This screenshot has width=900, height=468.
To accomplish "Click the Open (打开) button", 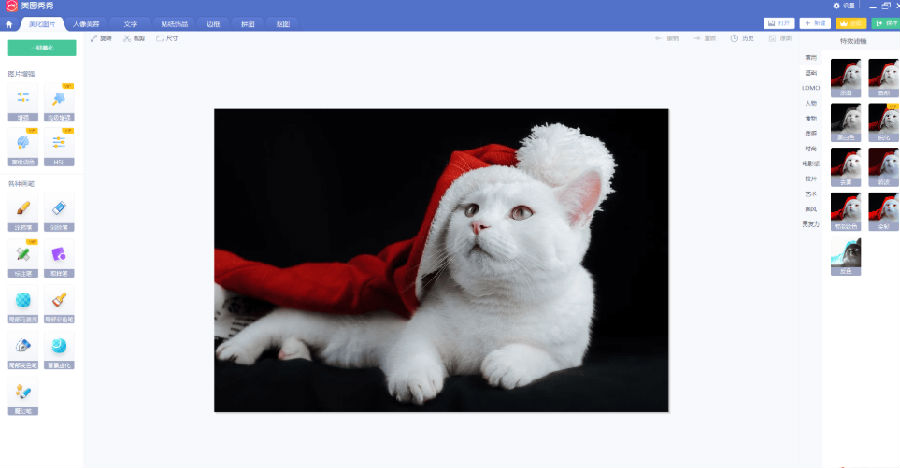I will [779, 24].
